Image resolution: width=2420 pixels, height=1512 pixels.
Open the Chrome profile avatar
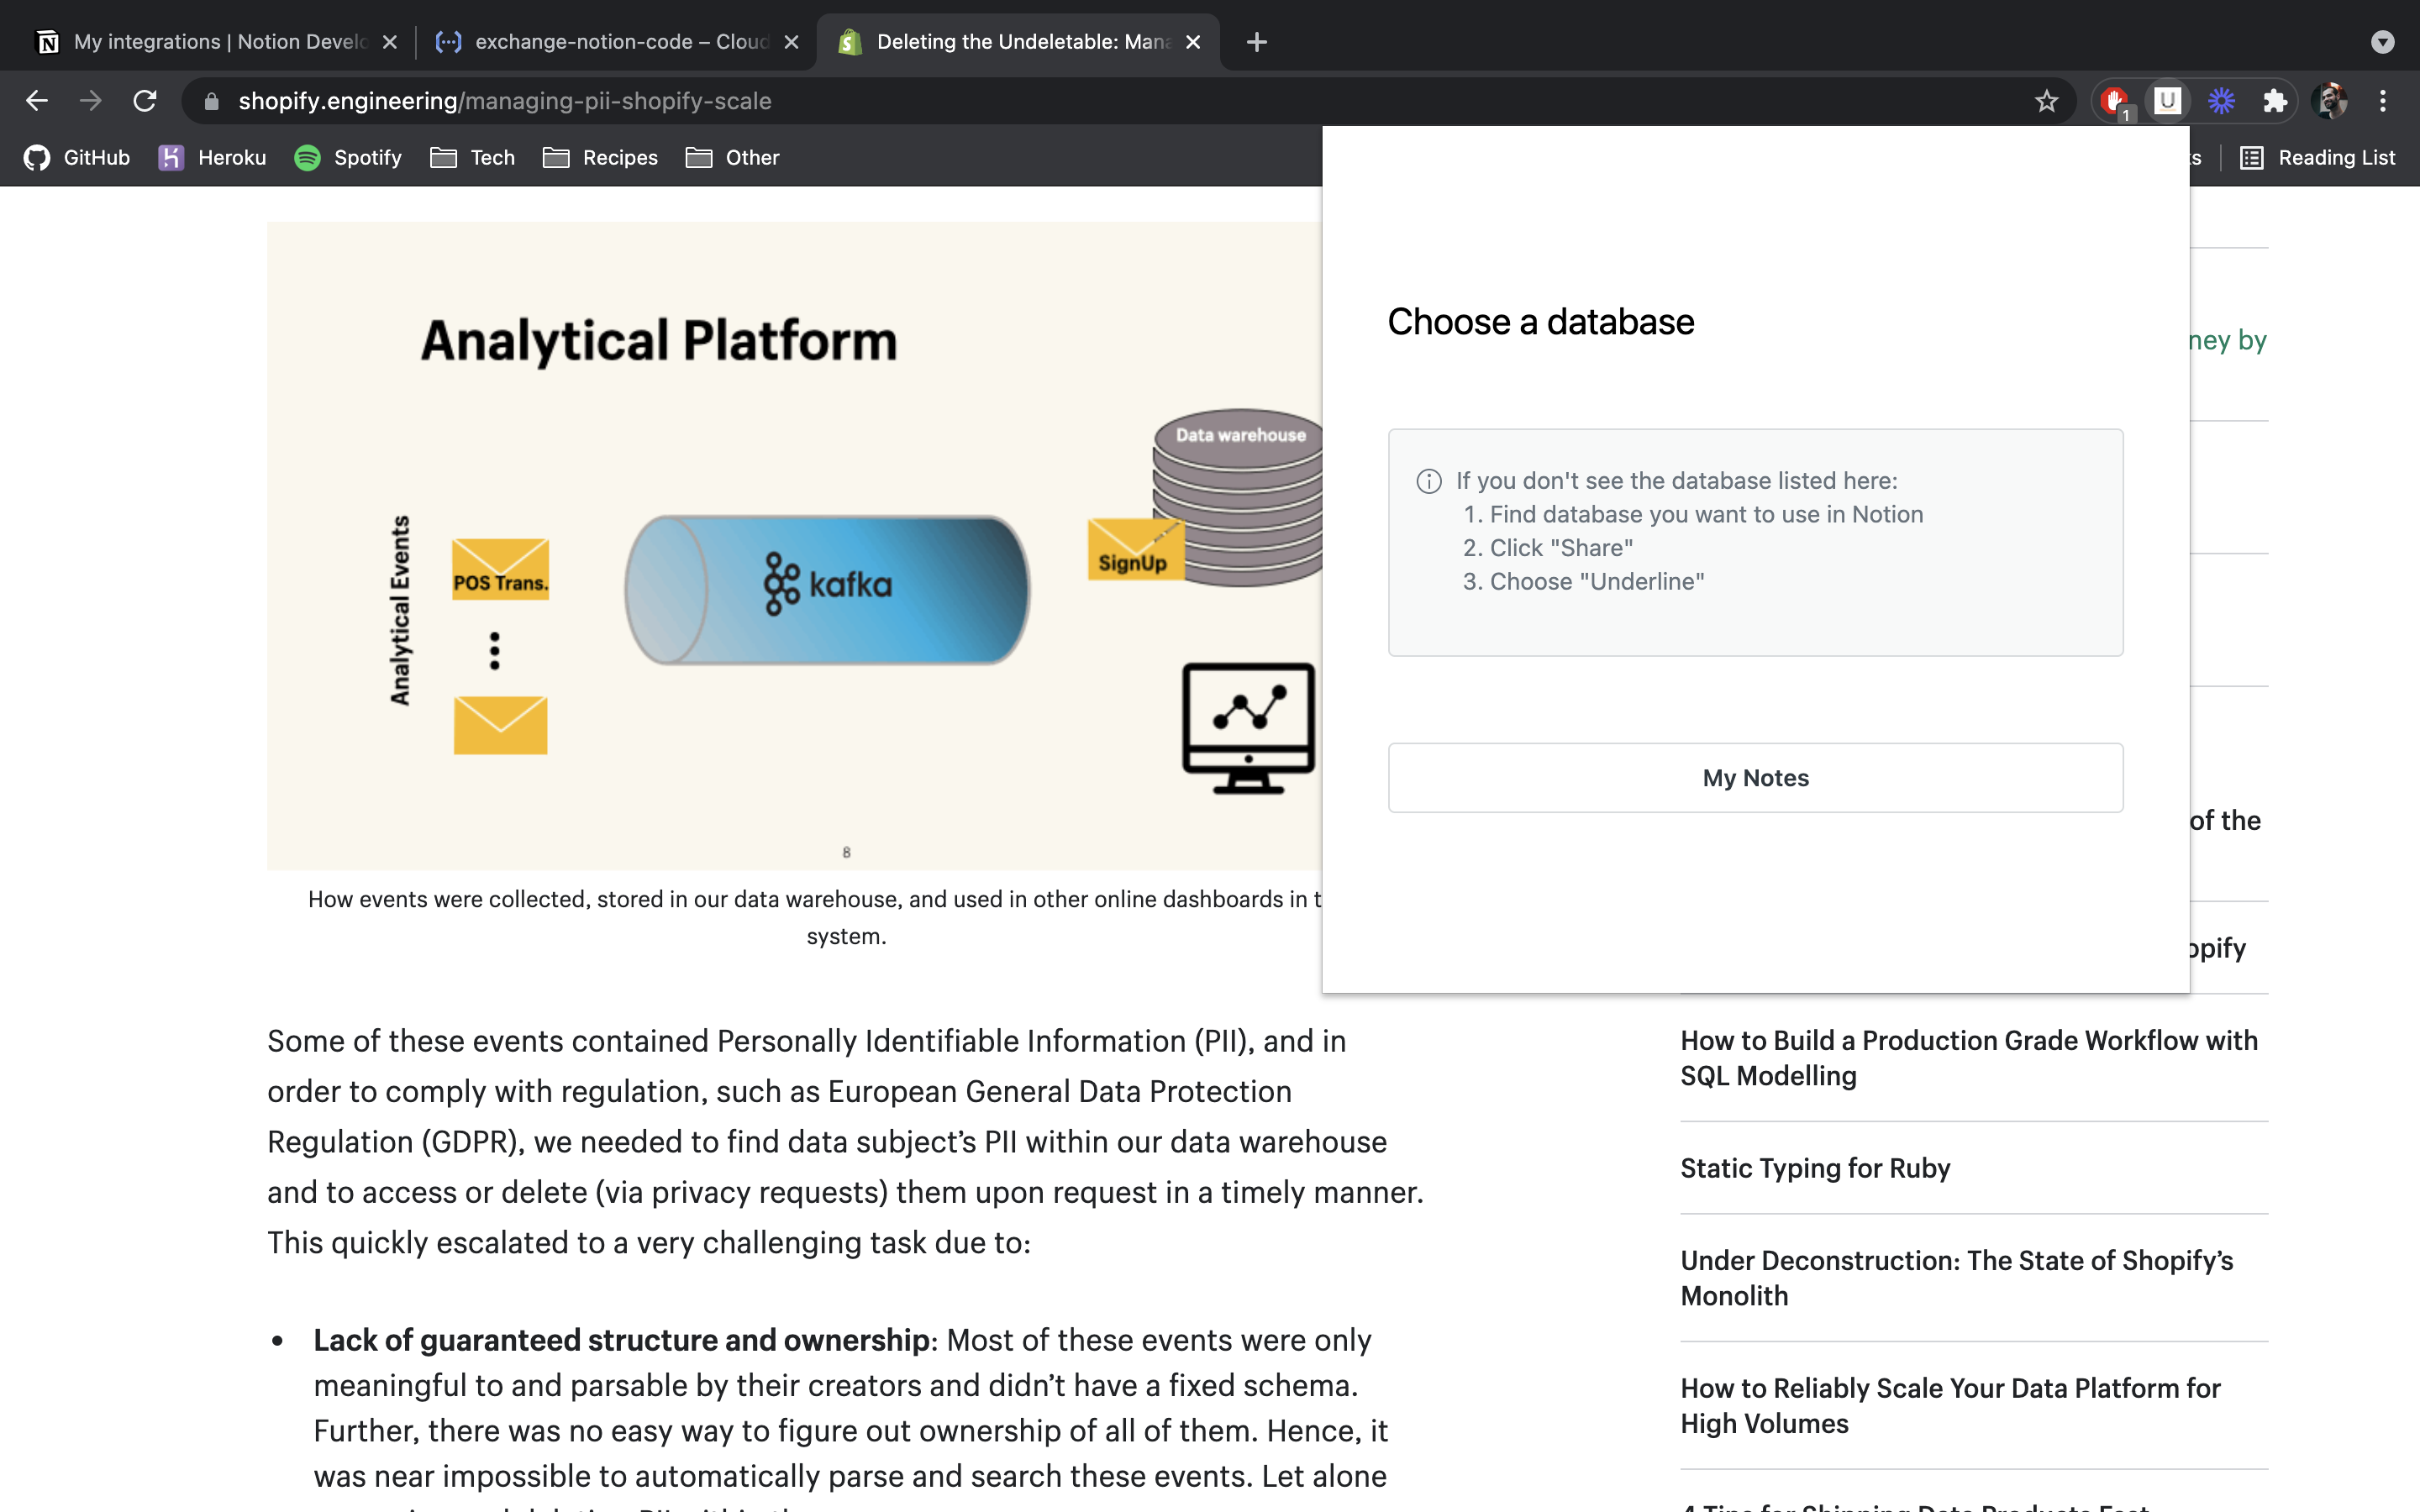pyautogui.click(x=2330, y=101)
